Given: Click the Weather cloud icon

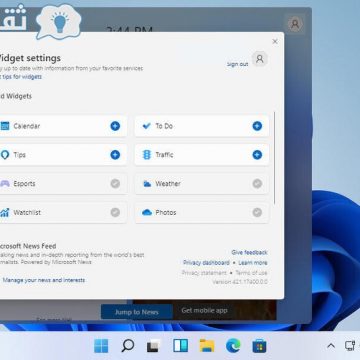Looking at the screenshot, I should [147, 184].
